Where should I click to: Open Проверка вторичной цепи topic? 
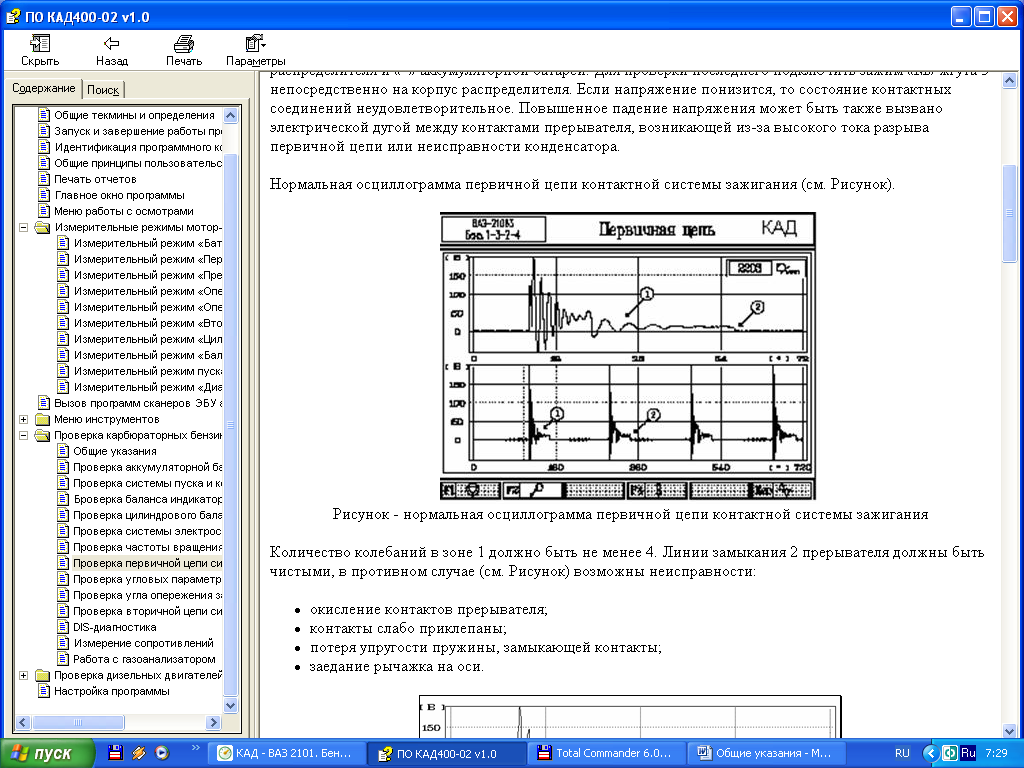(x=148, y=611)
